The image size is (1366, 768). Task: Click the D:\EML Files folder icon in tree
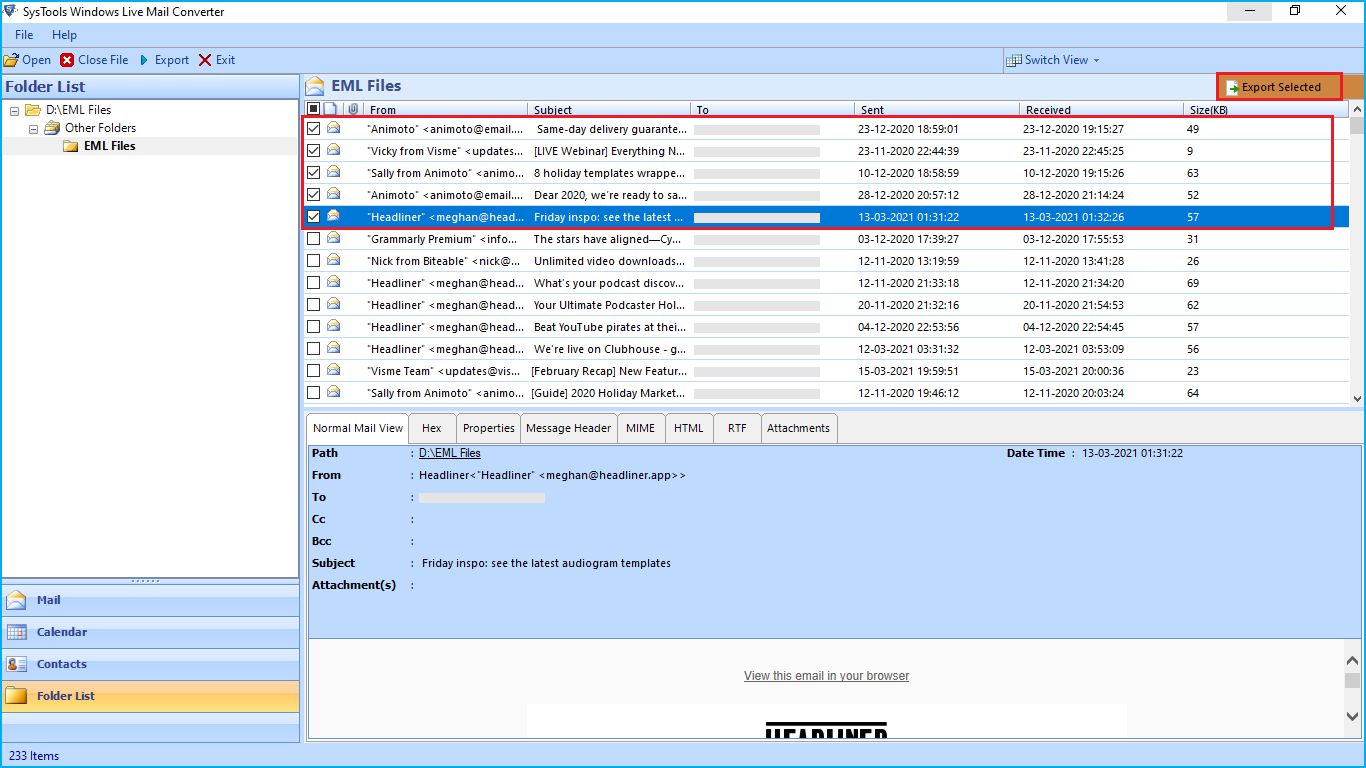tap(33, 110)
